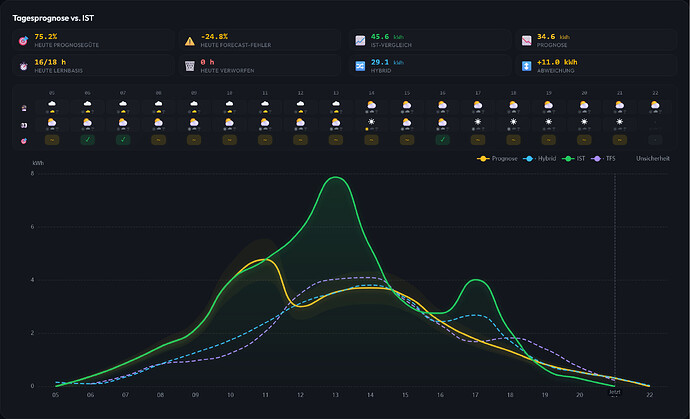This screenshot has height=419, width=690.
Task: Toggle the IST series in legend
Action: click(574, 158)
